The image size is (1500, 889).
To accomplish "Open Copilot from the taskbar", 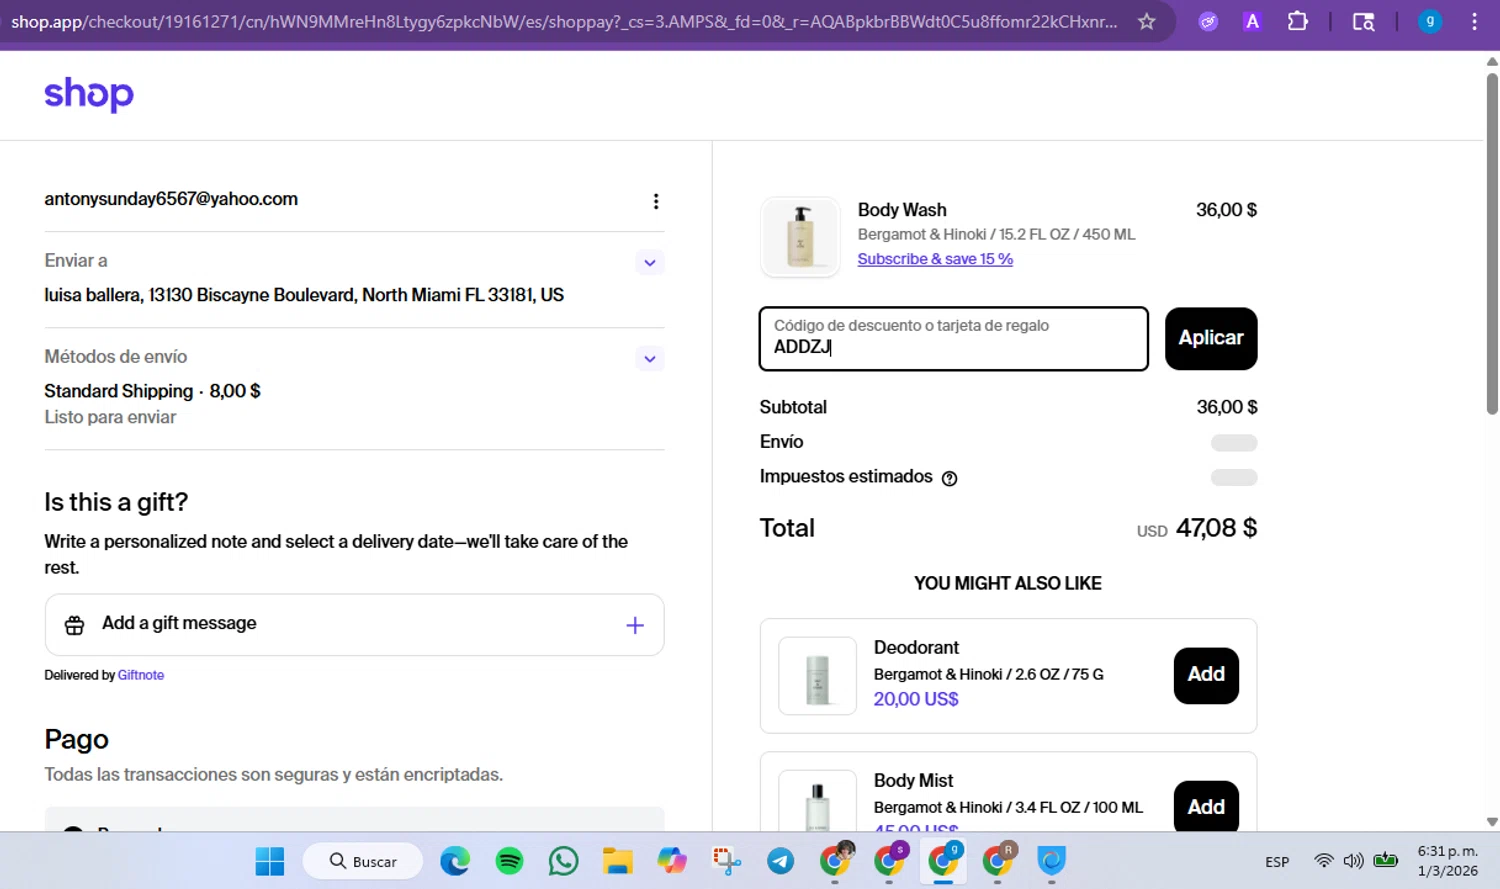I will (x=671, y=861).
